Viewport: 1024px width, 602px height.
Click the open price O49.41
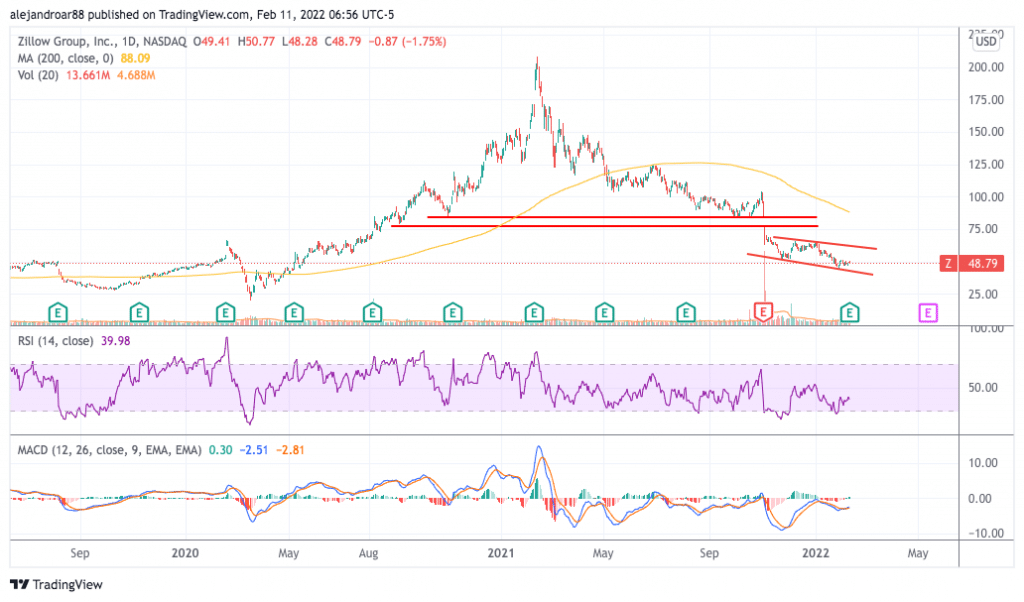tap(212, 42)
